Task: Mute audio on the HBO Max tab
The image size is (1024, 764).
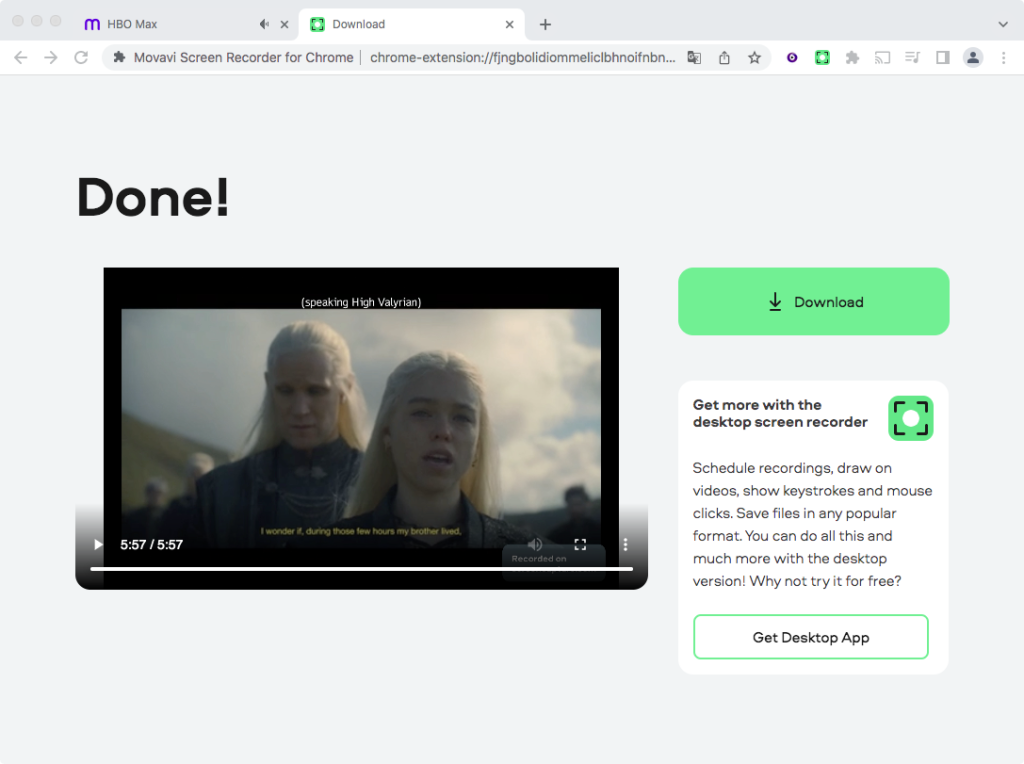Action: click(x=264, y=24)
